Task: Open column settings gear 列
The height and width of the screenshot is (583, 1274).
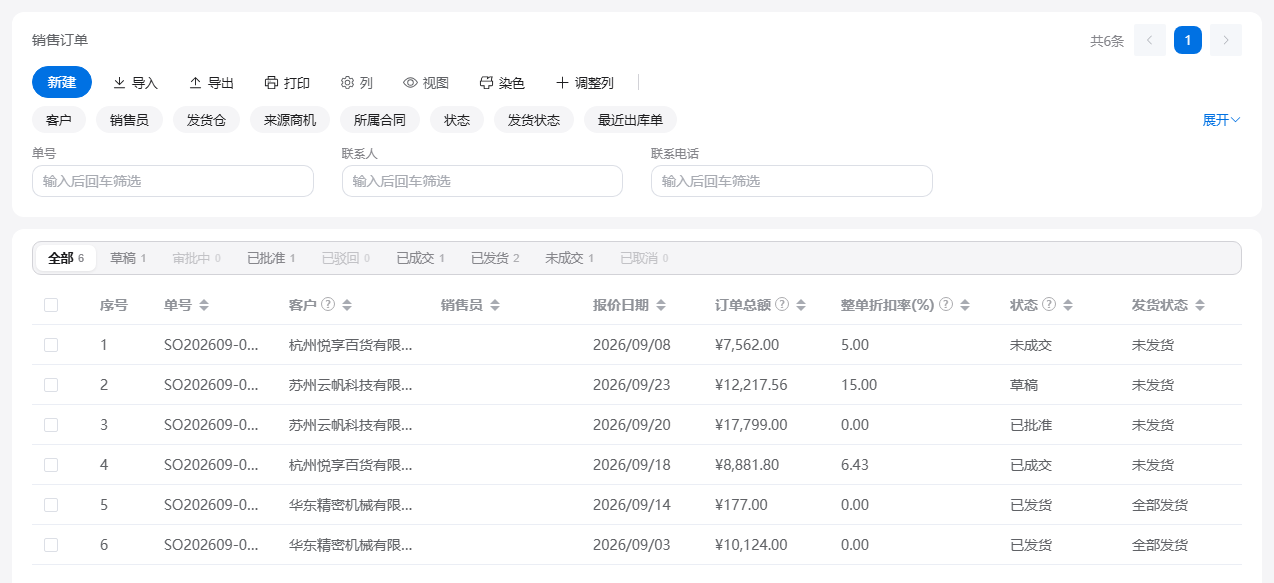Action: coord(347,82)
